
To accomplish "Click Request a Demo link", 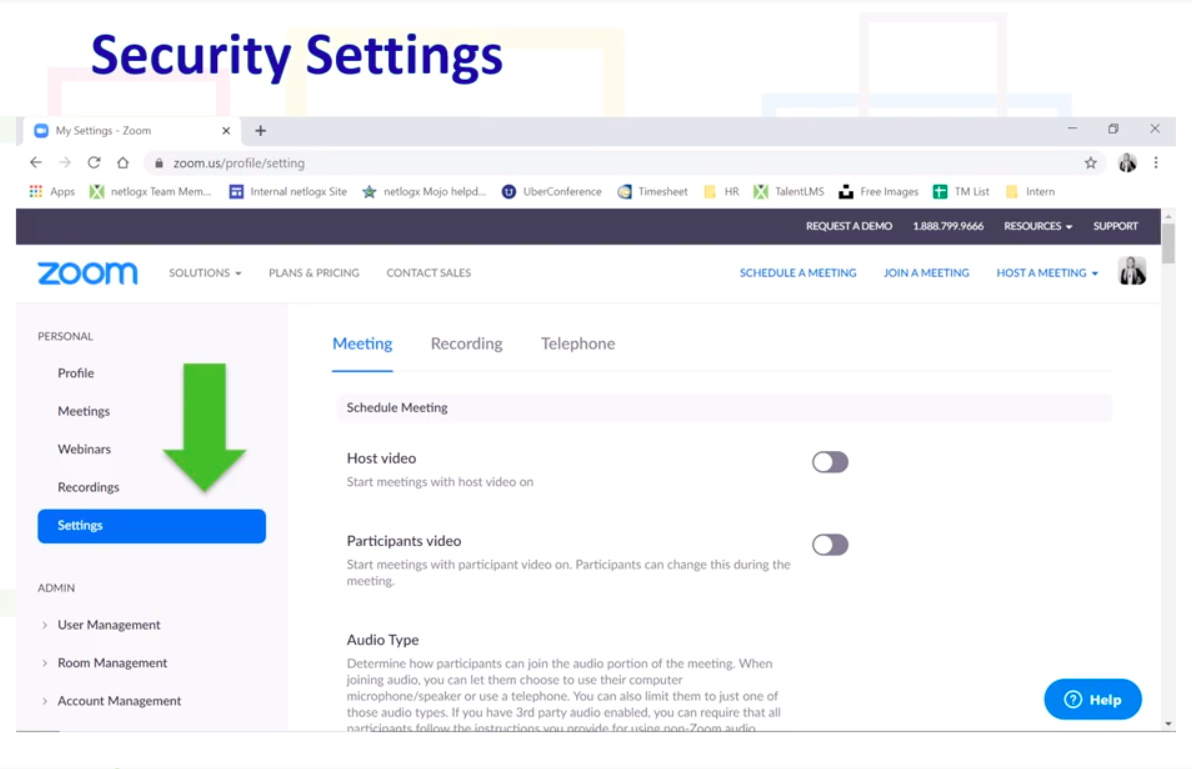I will (x=848, y=226).
